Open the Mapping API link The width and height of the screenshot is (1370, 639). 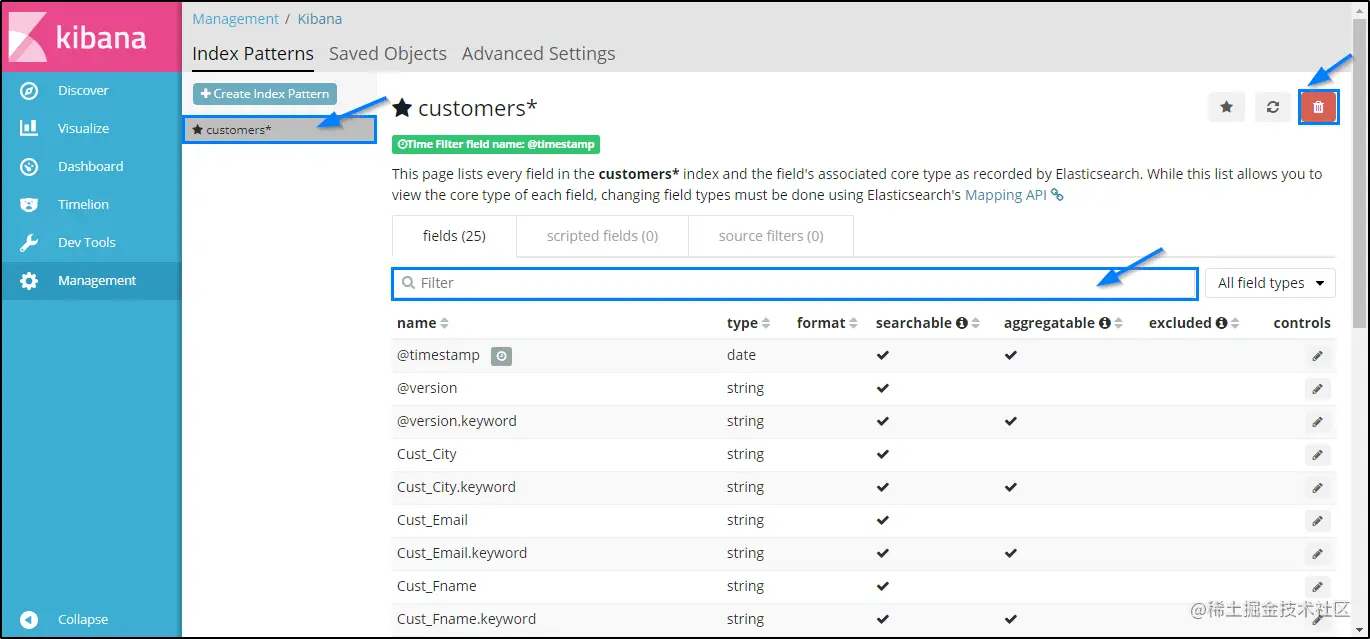pyautogui.click(x=1006, y=195)
